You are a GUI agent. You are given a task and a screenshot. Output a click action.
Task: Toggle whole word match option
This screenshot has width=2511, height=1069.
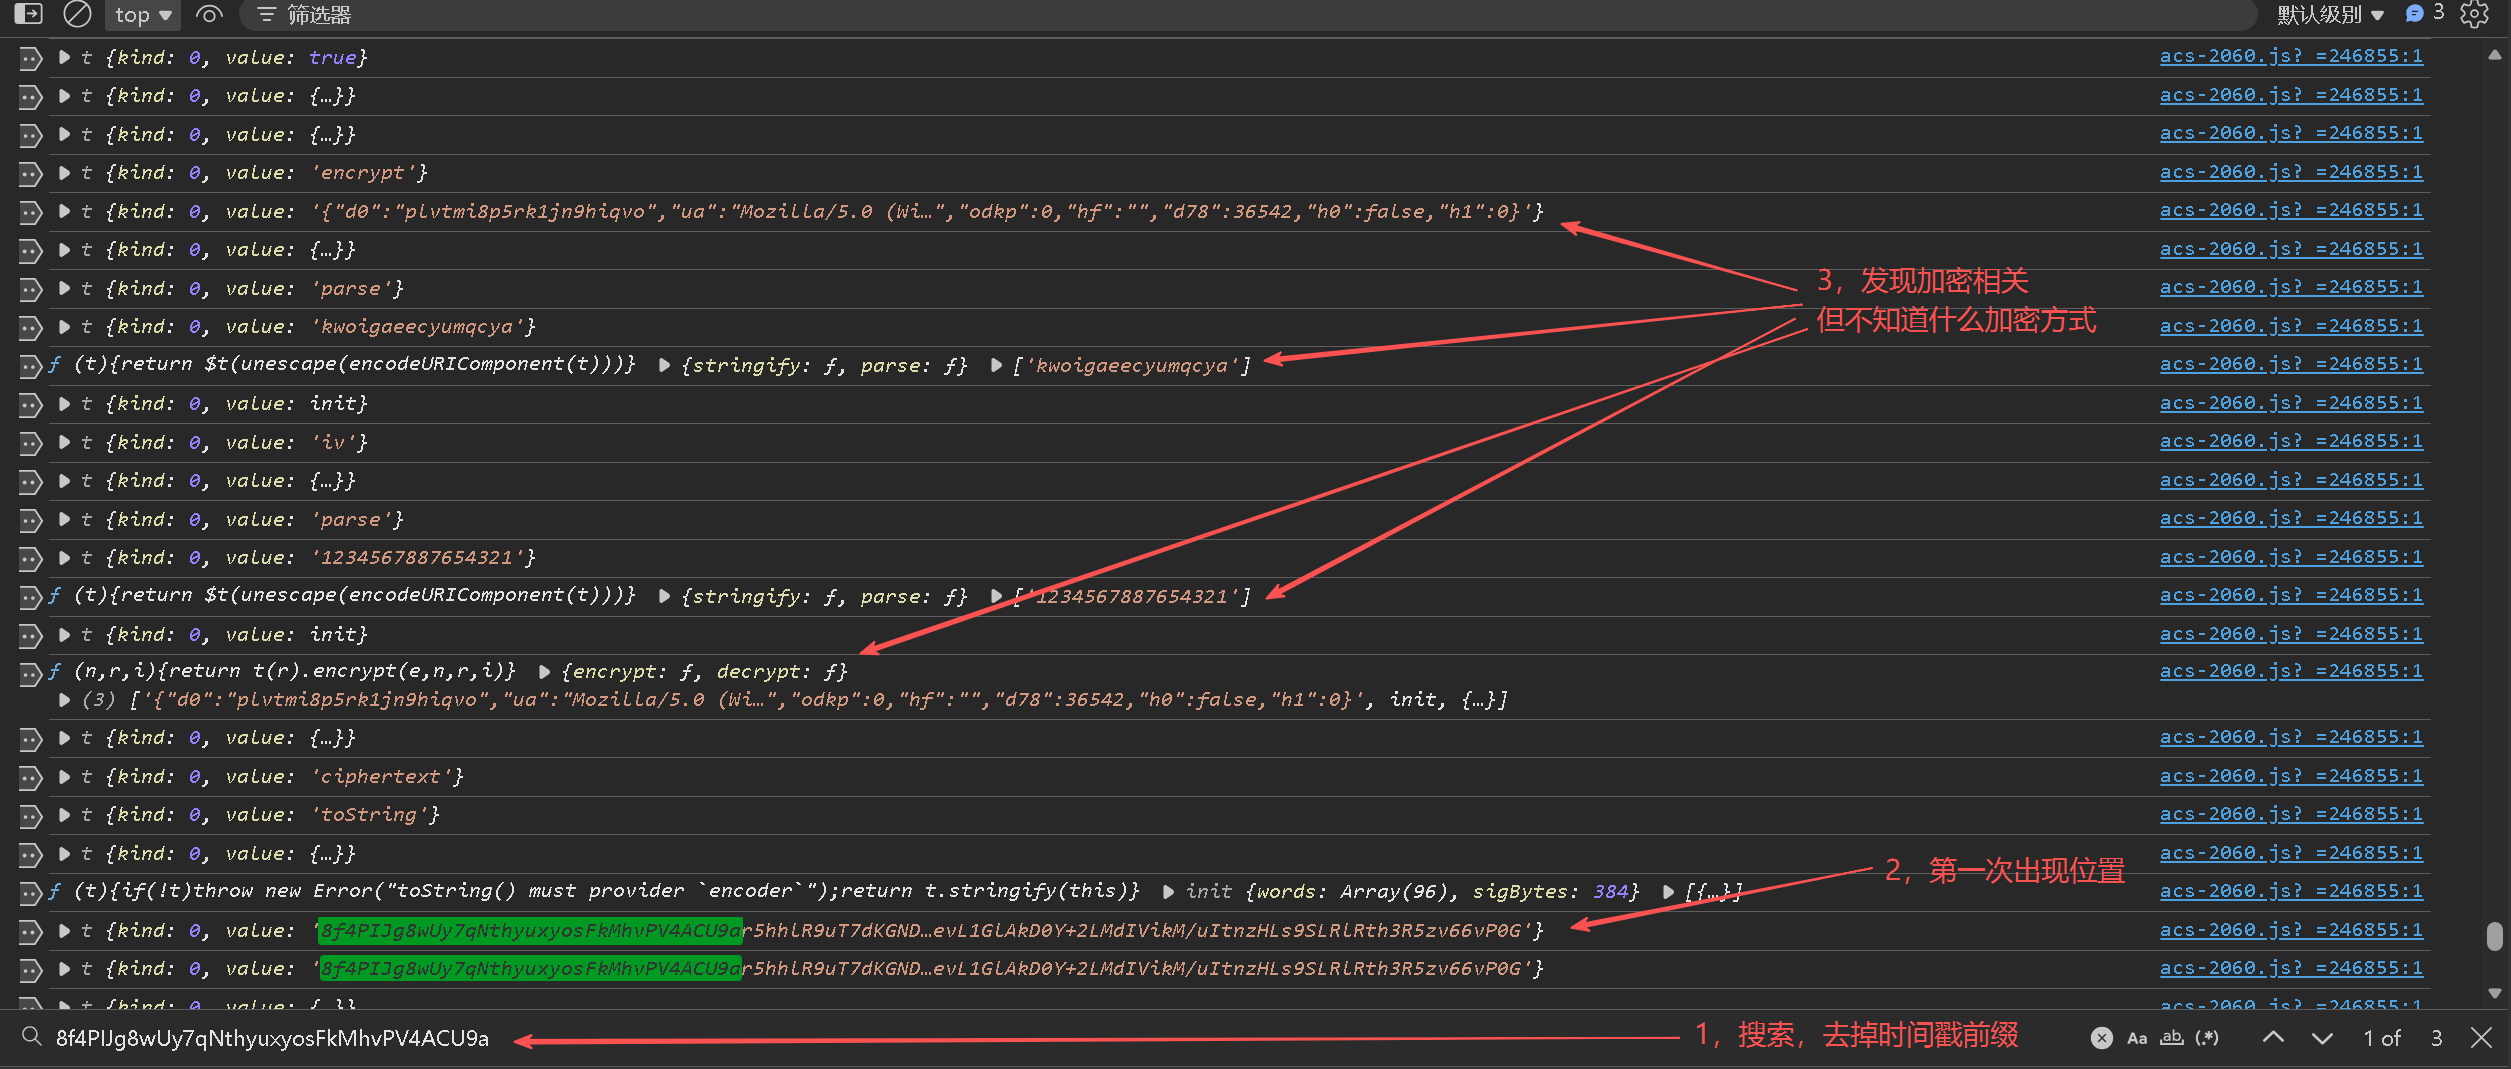(2171, 1038)
